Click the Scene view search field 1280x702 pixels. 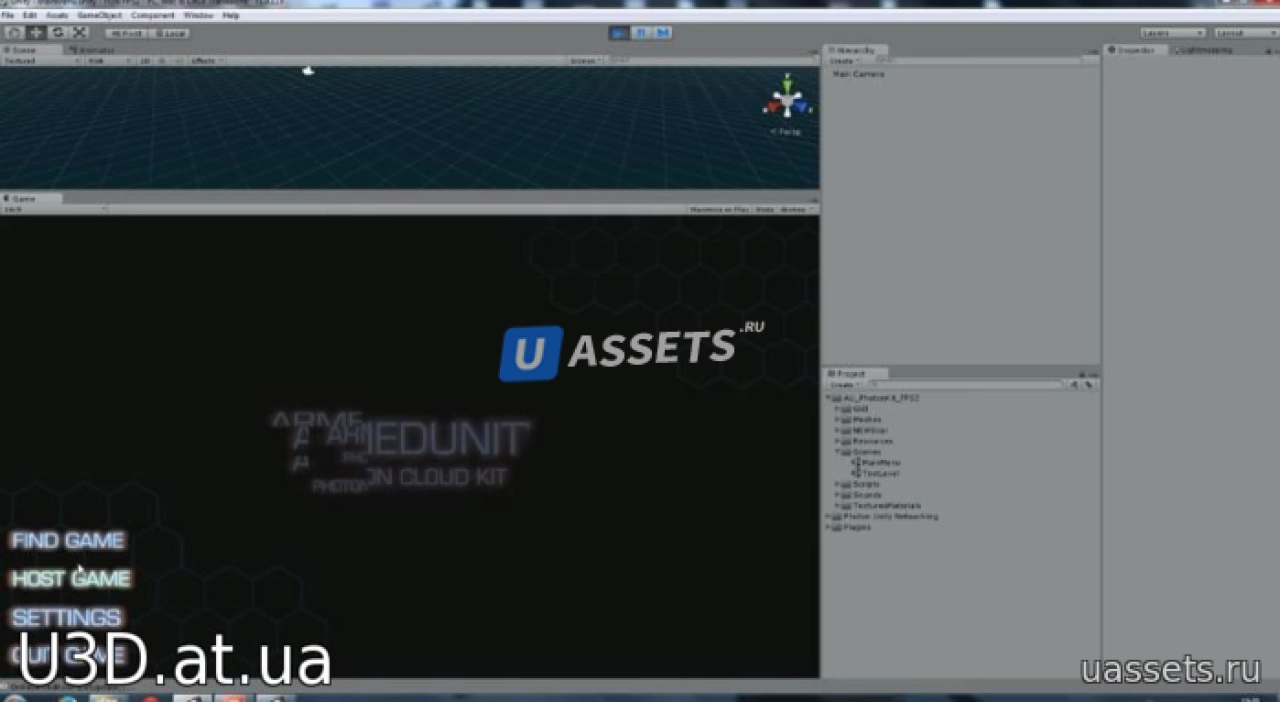[710, 61]
